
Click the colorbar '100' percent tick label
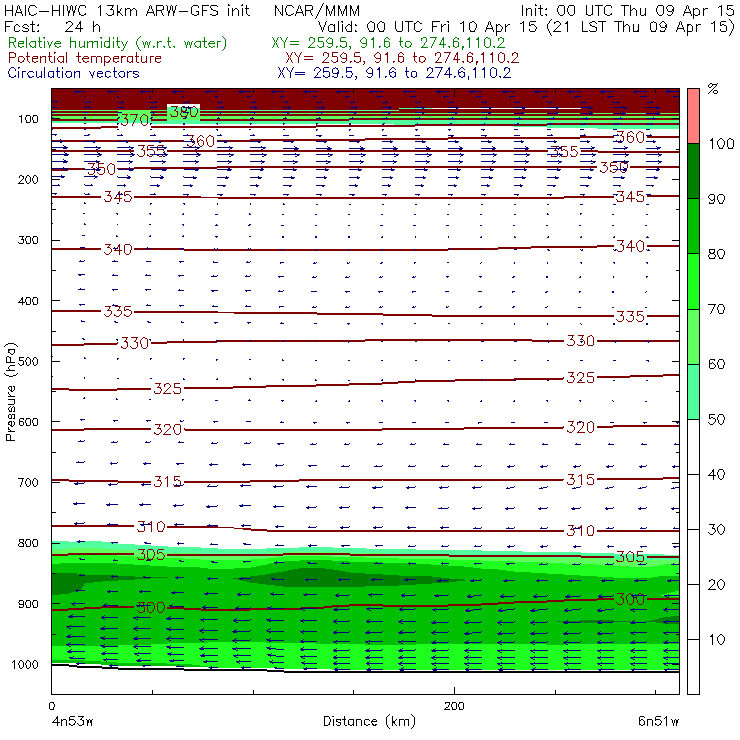pos(722,143)
